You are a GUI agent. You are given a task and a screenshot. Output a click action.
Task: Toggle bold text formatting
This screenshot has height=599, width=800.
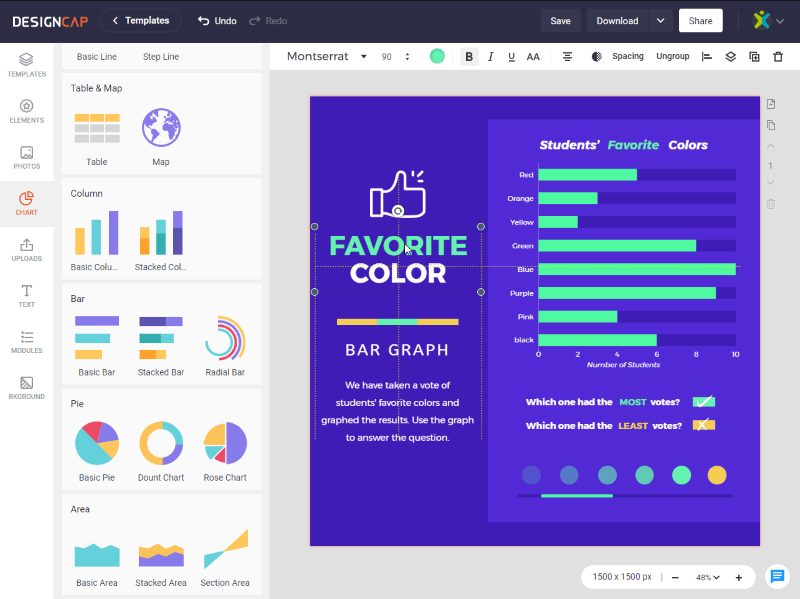[x=469, y=57]
